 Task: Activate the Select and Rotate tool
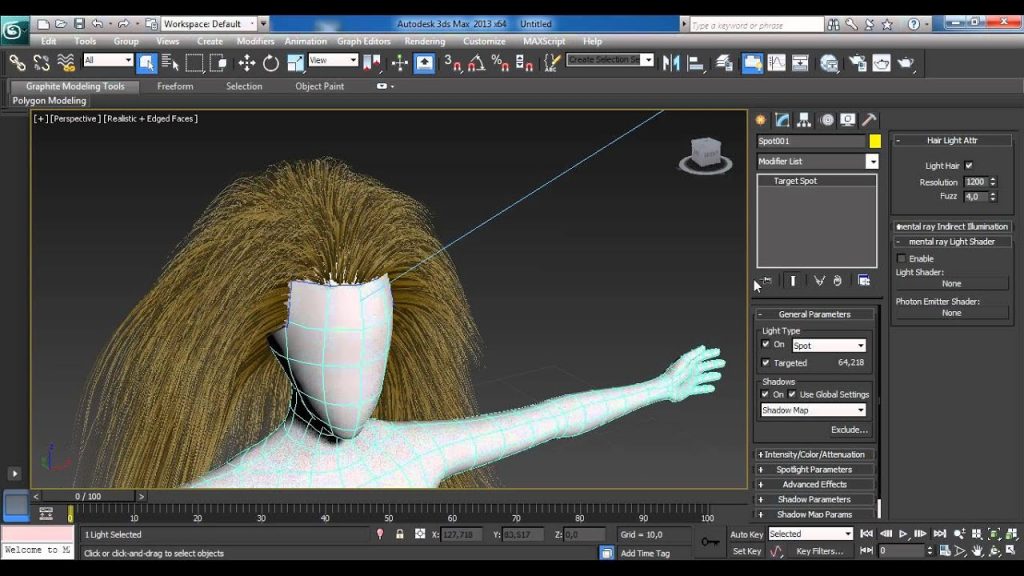pos(270,63)
